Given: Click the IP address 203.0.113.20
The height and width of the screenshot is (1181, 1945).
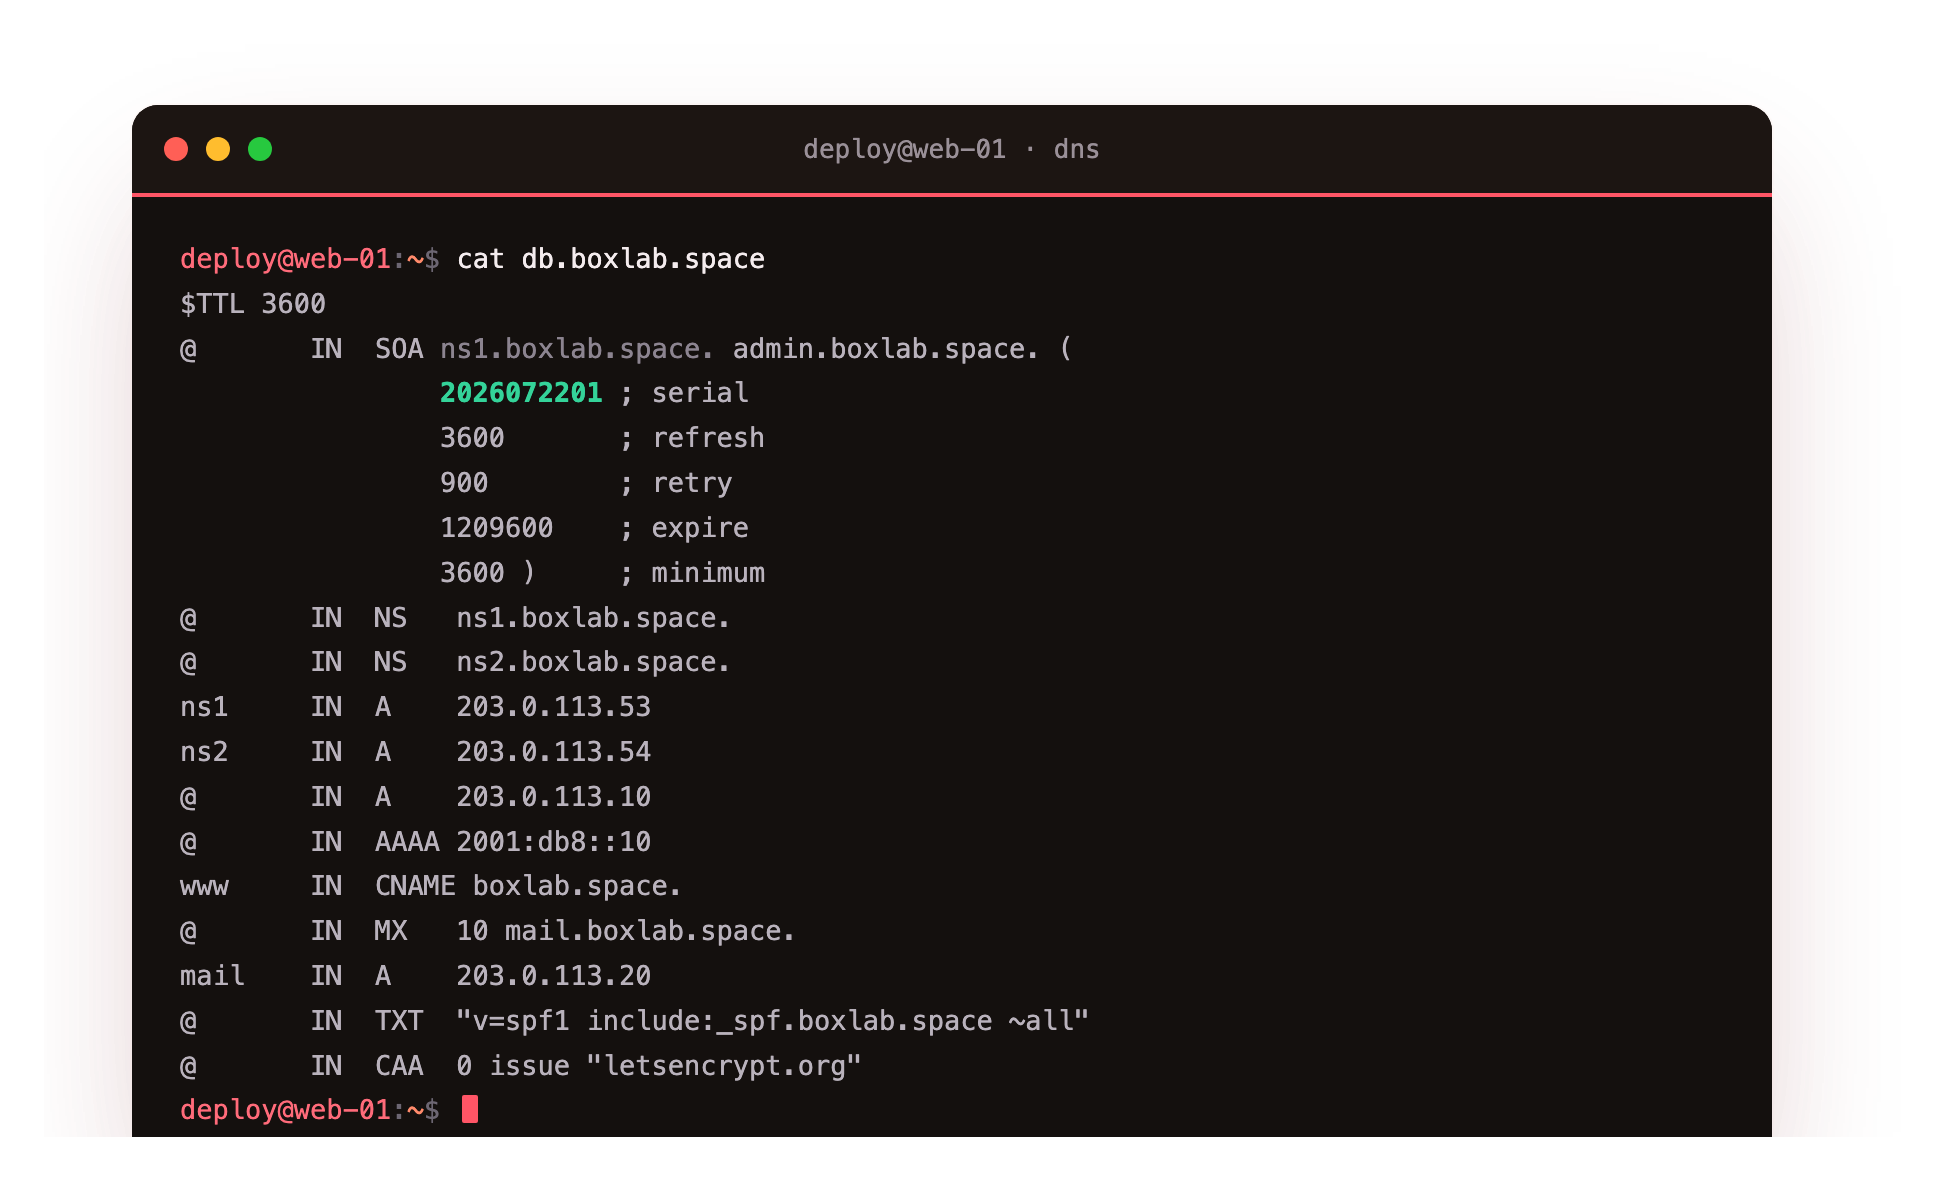Looking at the screenshot, I should (554, 976).
